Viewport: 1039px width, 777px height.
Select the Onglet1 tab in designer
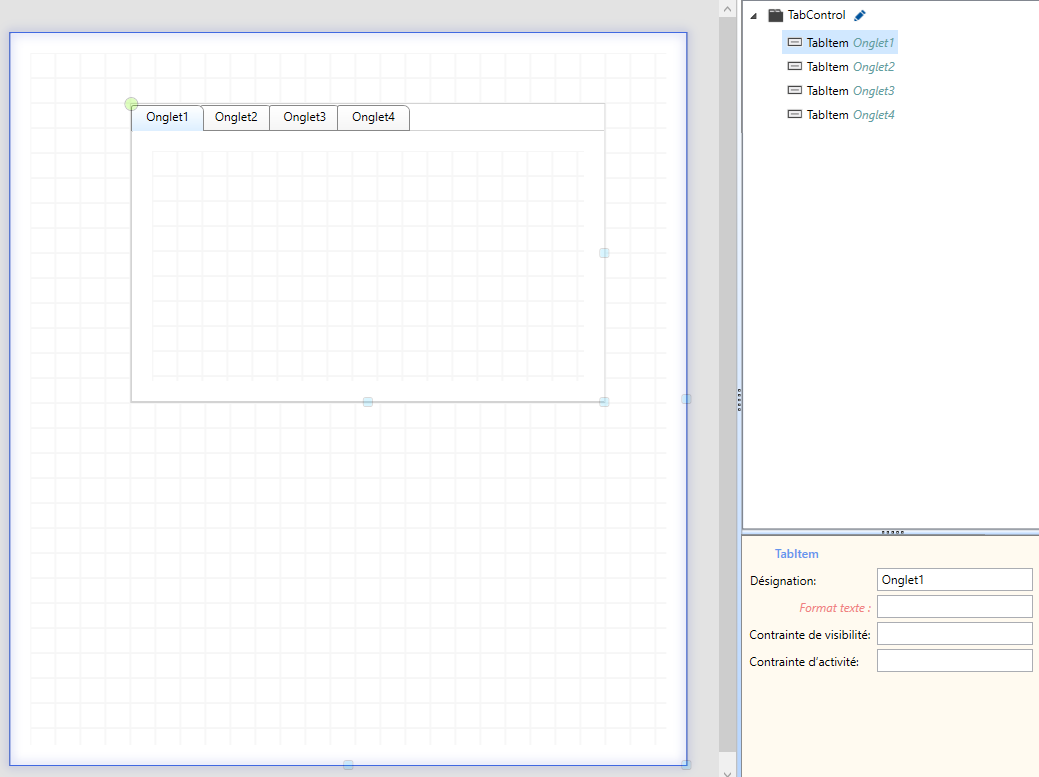point(167,118)
